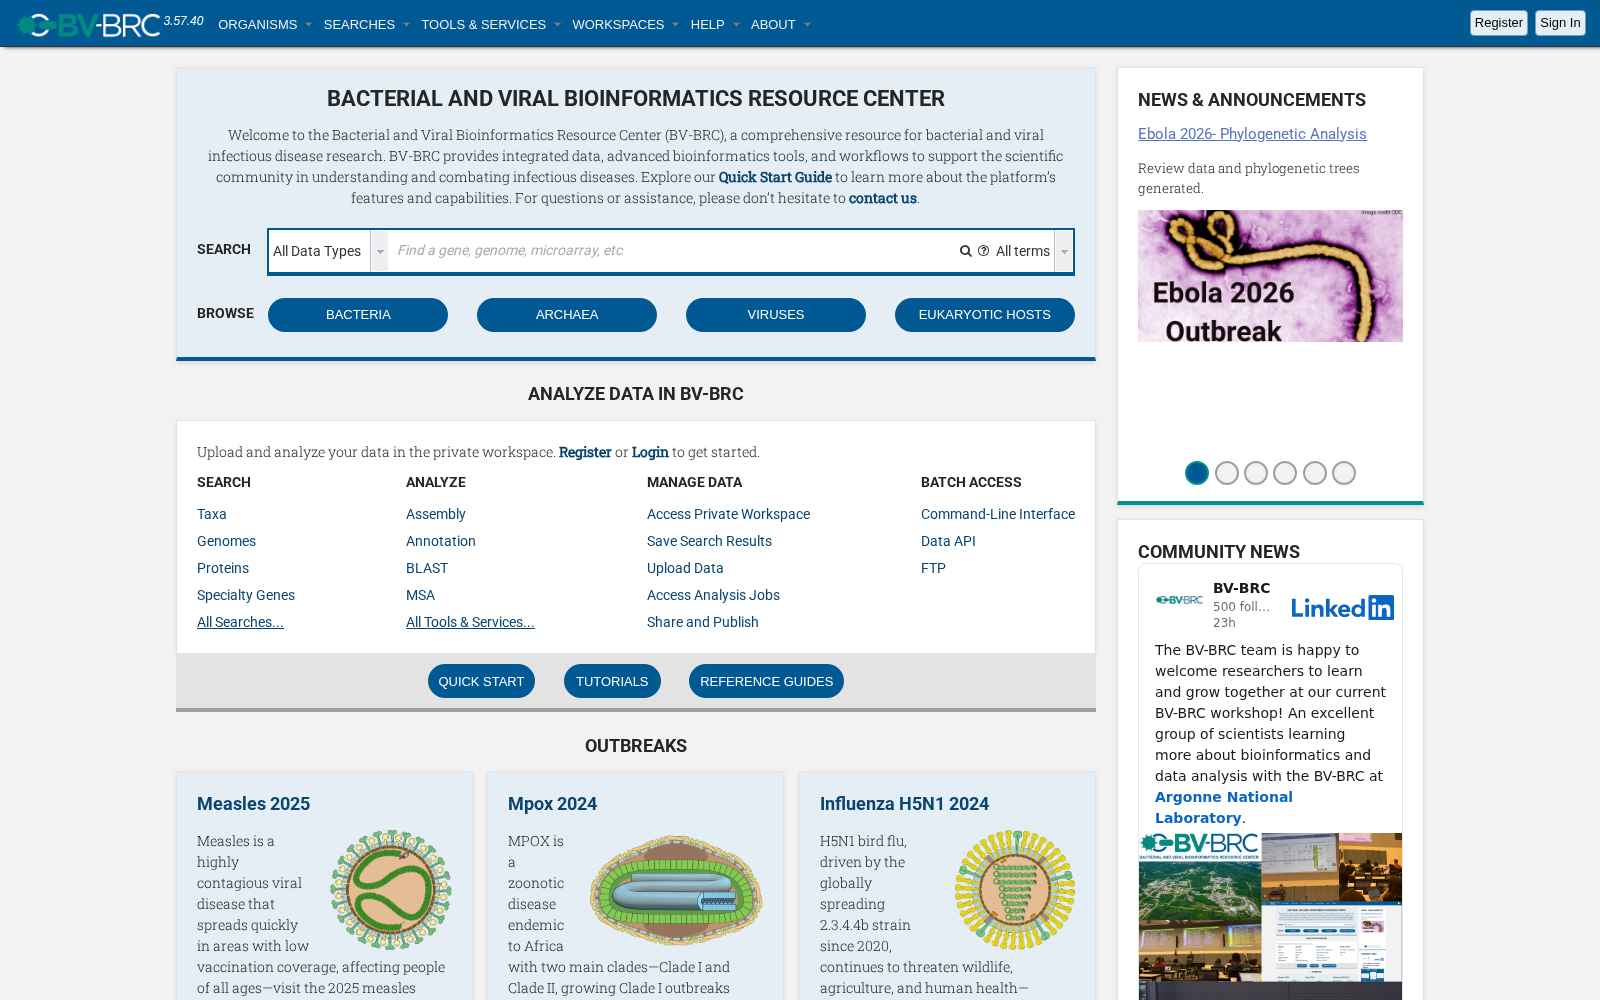Open the Data API link
1600x1000 pixels.
coord(948,541)
